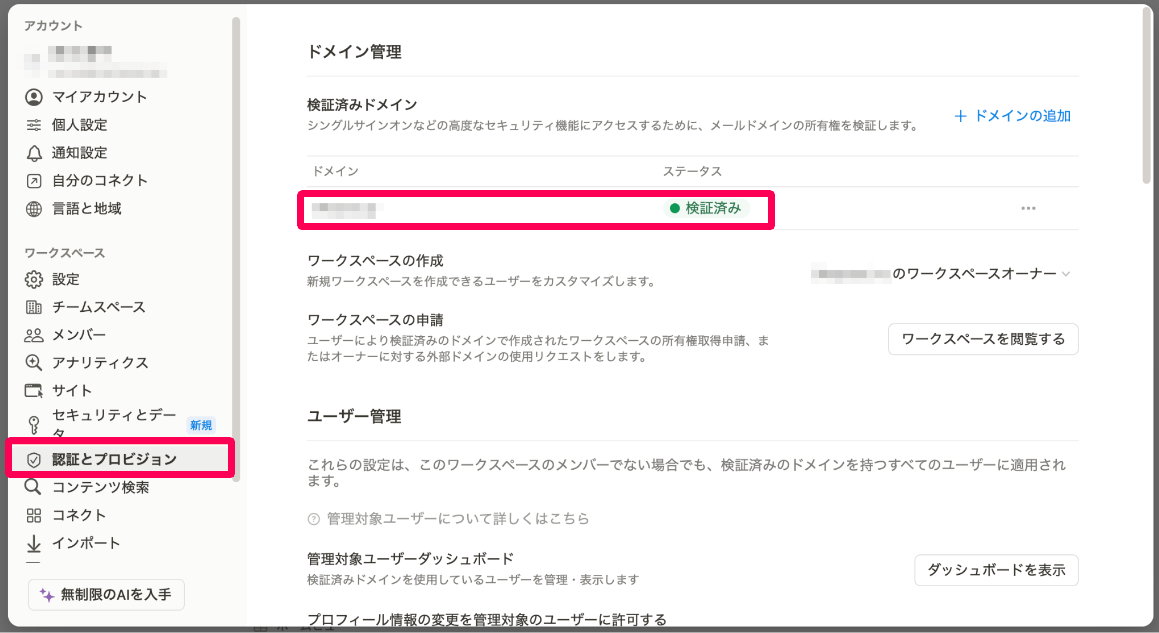Click the 検証済みドメイン subheading
Image resolution: width=1159 pixels, height=633 pixels.
tap(362, 105)
